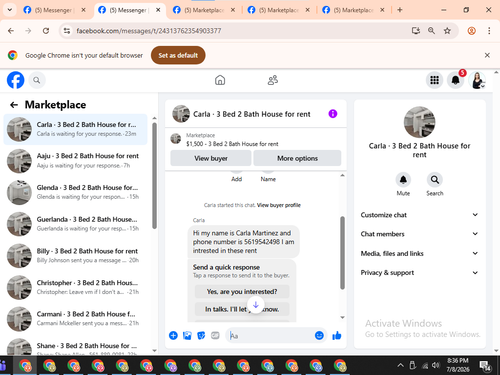
Task: Open the Friends icon in top navigation
Action: [273, 80]
